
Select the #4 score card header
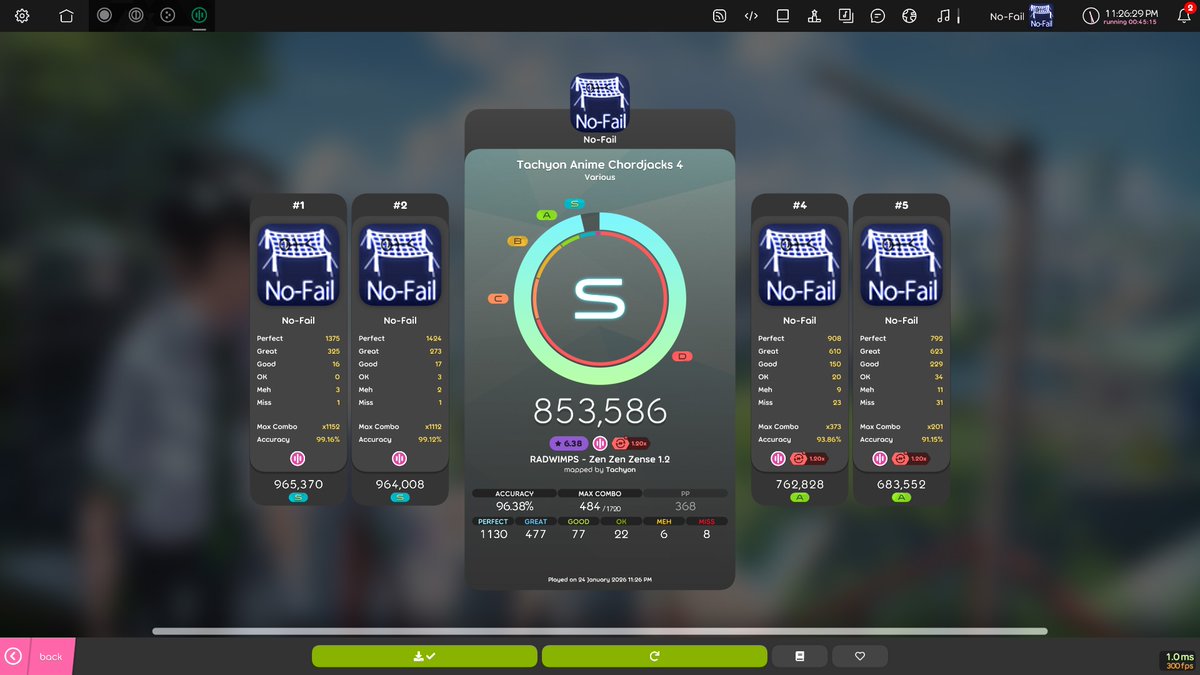(799, 205)
